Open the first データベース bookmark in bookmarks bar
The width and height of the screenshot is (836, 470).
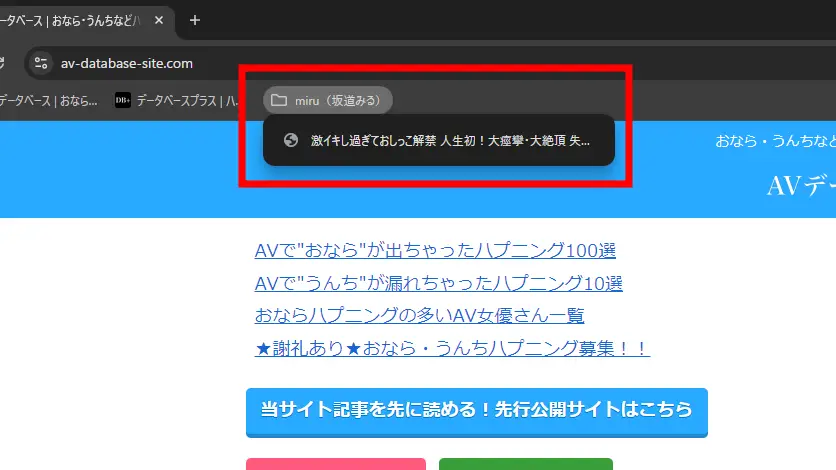49,100
